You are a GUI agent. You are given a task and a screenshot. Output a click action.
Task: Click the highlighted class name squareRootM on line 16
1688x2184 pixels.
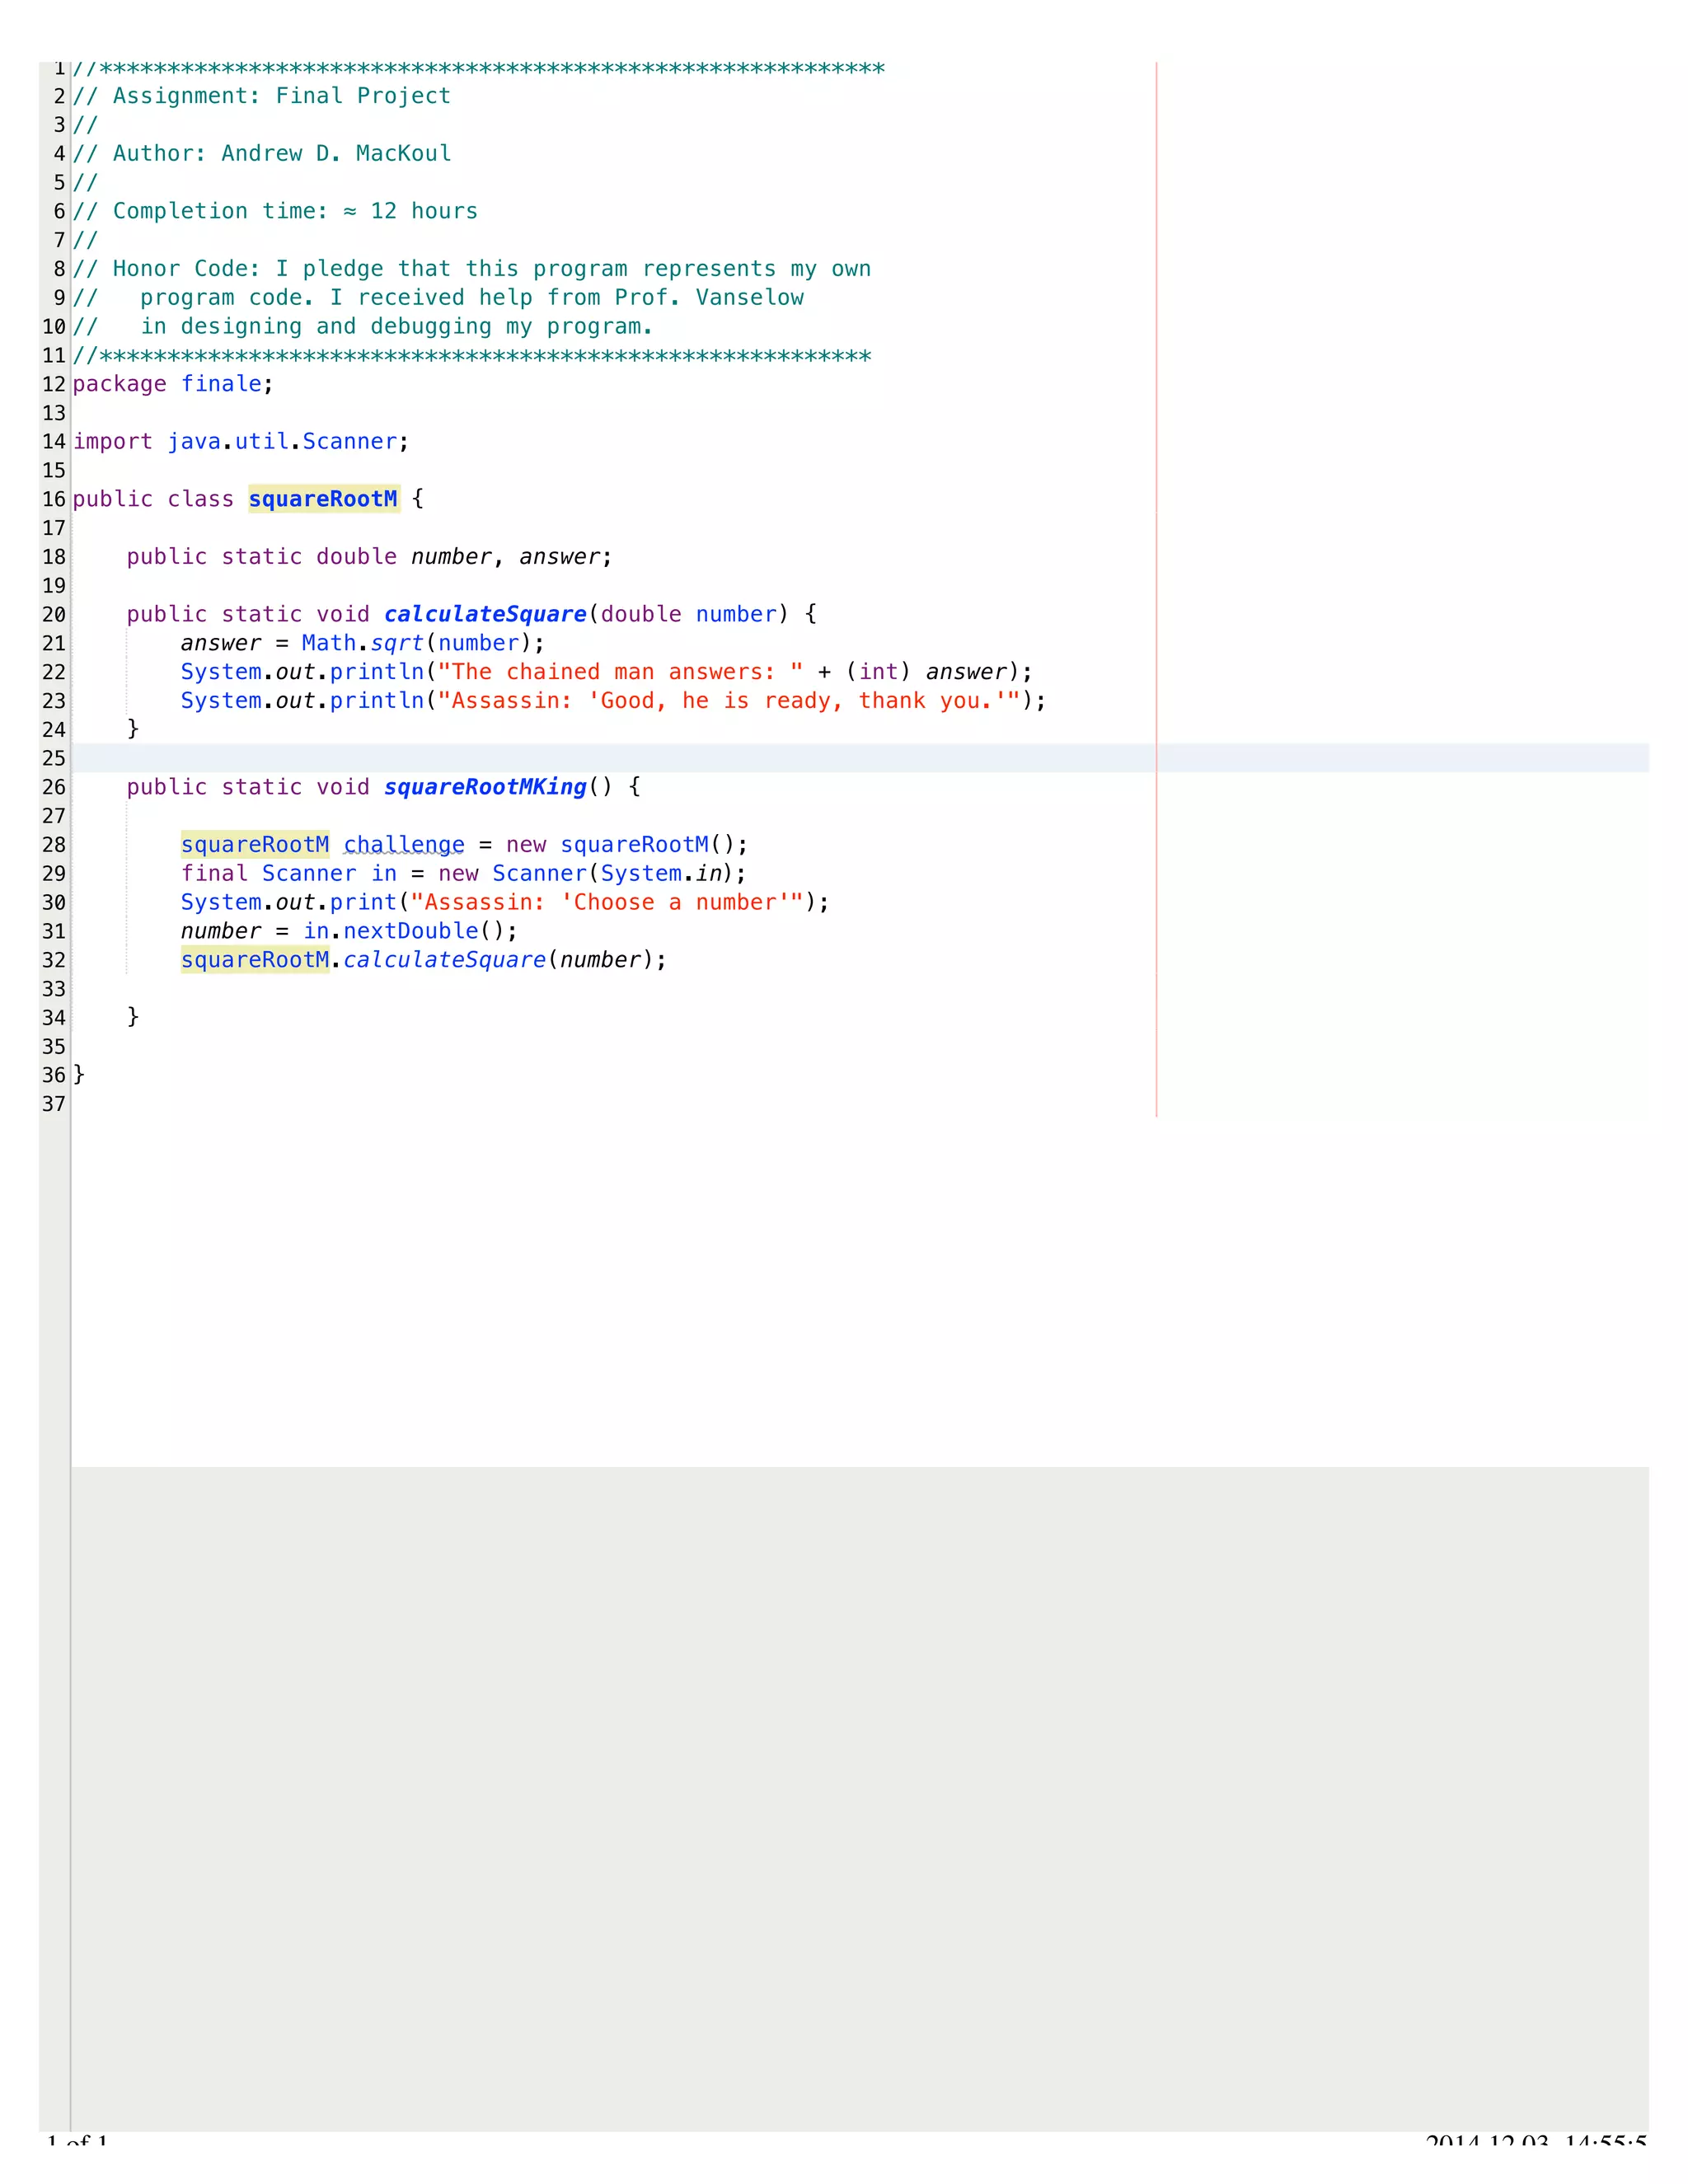(x=323, y=499)
